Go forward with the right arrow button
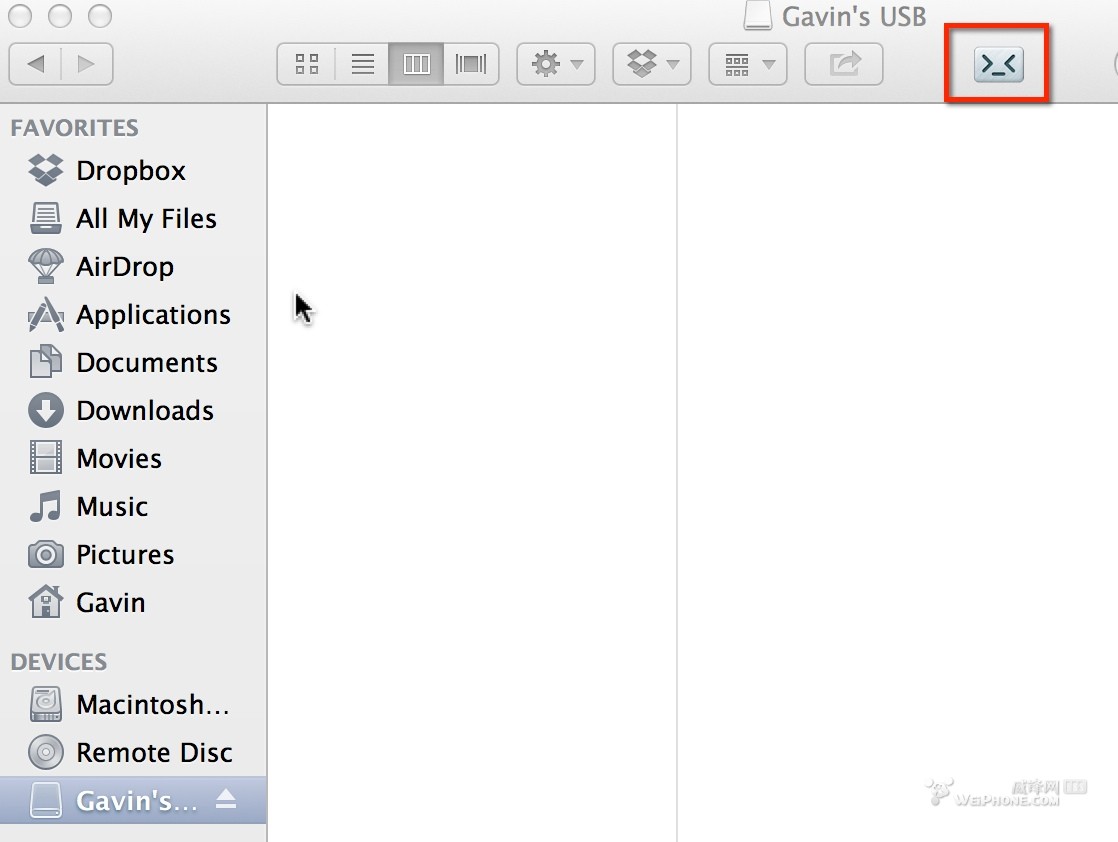The image size is (1118, 842). click(x=87, y=64)
